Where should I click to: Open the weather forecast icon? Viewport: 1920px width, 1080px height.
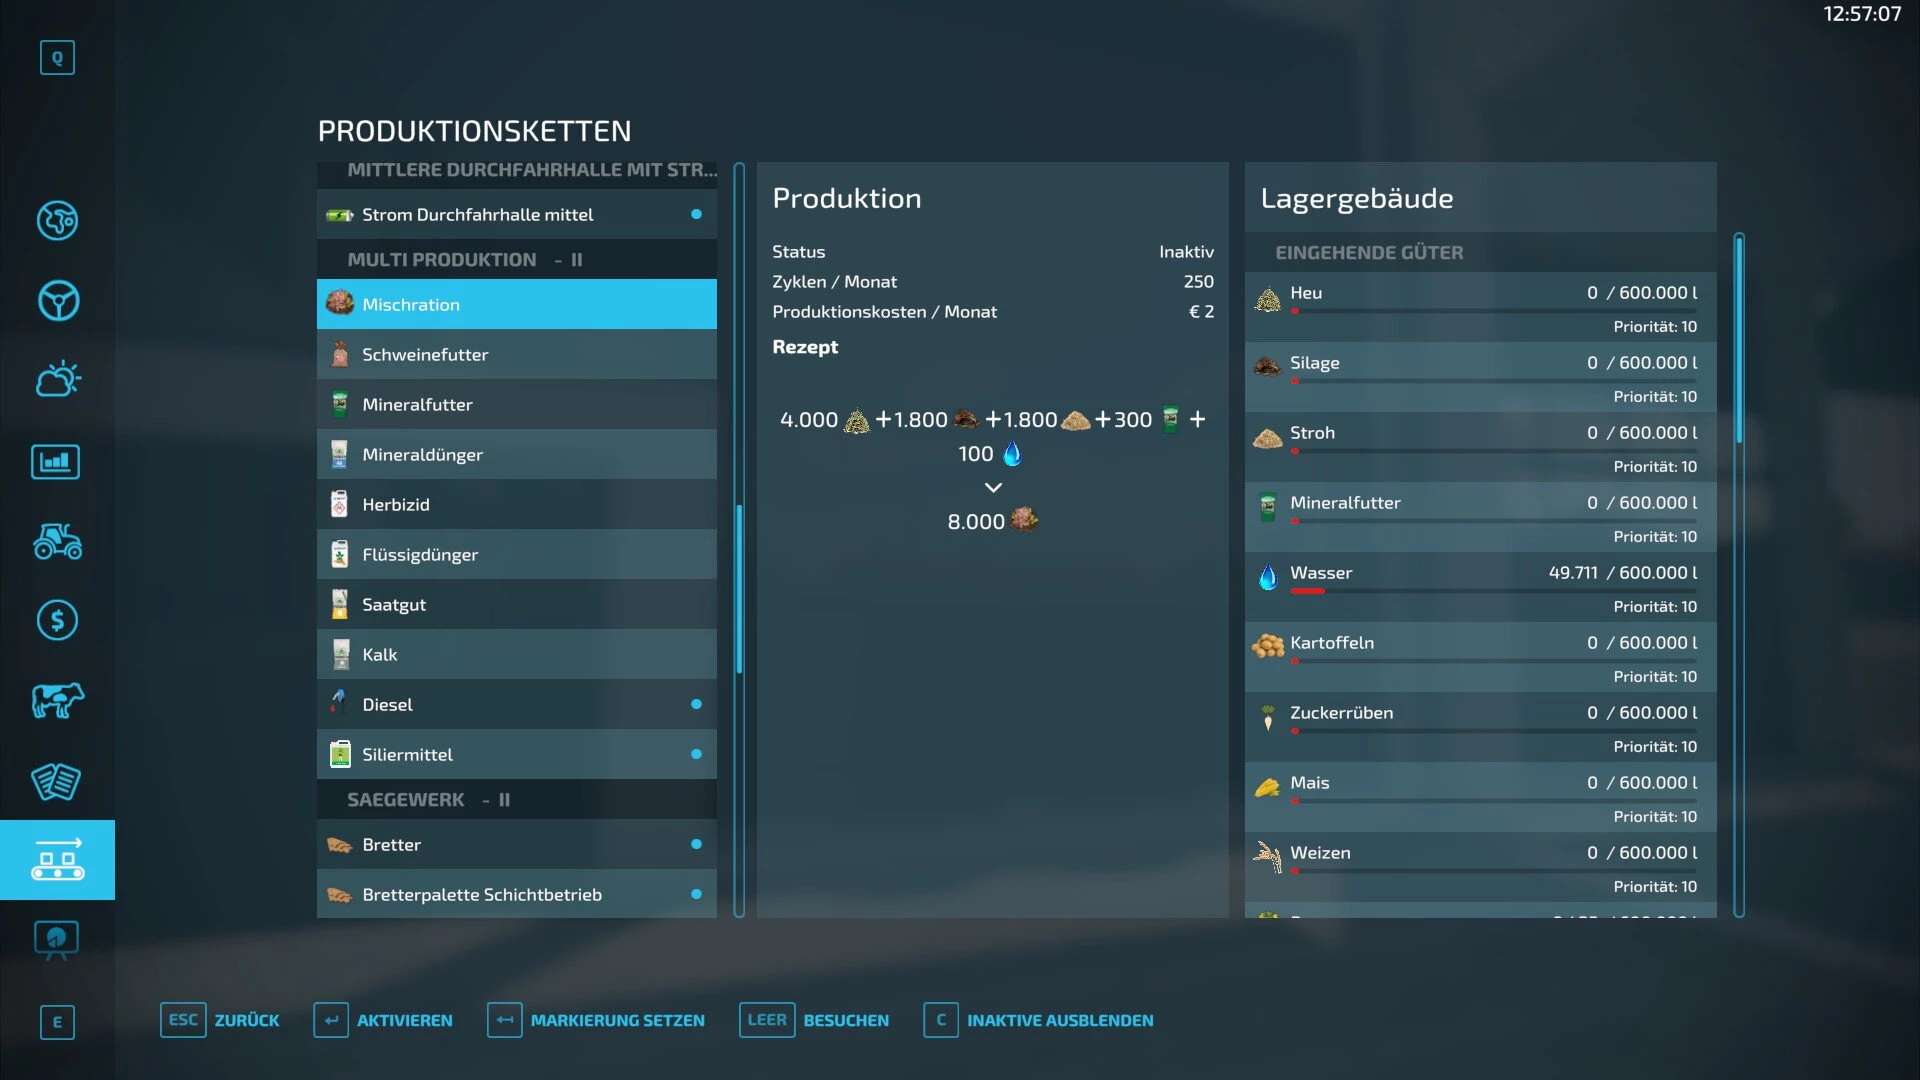click(57, 380)
